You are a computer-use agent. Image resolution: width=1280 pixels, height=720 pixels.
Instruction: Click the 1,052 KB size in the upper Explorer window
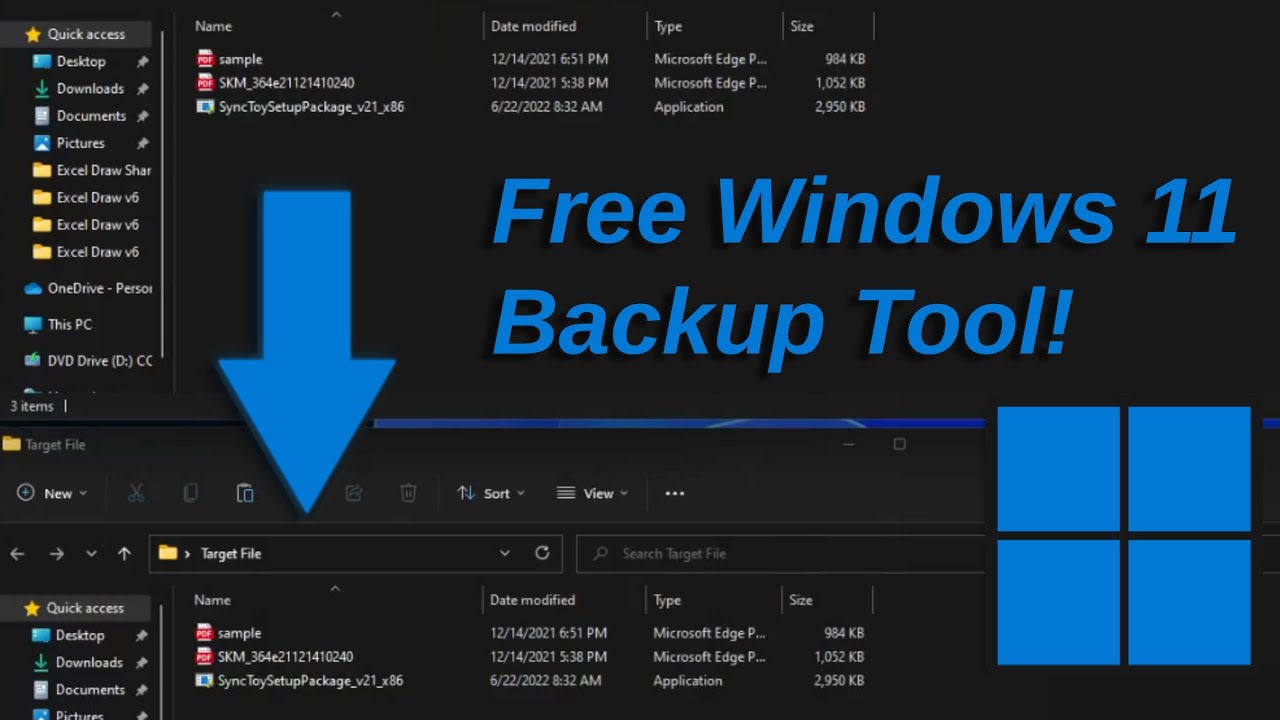coord(841,83)
